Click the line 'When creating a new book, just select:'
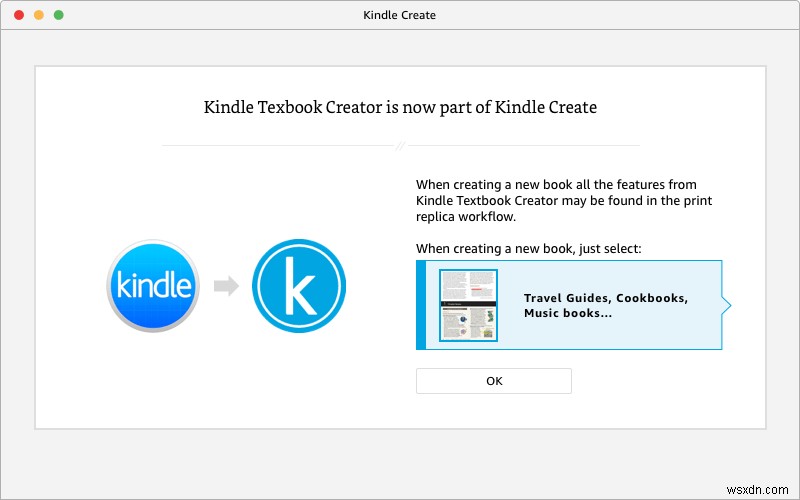The image size is (800, 500). [x=529, y=248]
